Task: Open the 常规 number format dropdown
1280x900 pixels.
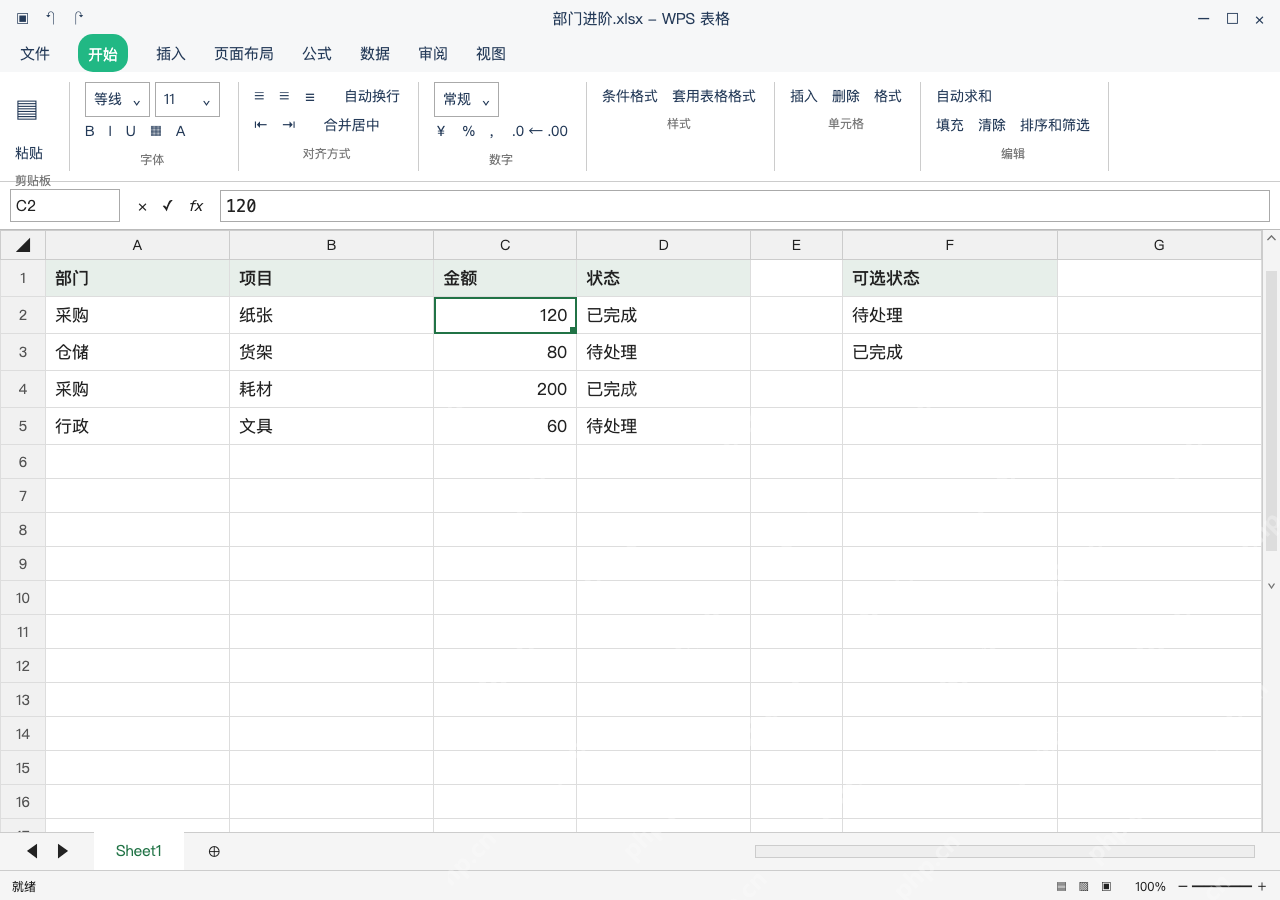Action: (x=466, y=99)
